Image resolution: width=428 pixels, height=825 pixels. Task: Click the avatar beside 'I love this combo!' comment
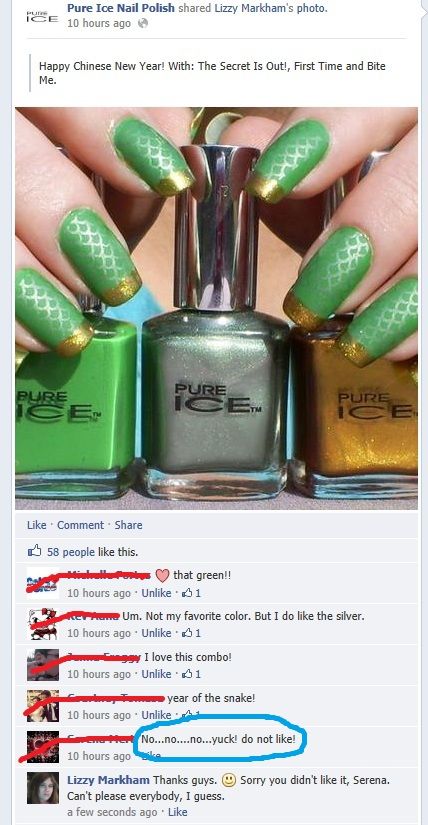coord(43,665)
